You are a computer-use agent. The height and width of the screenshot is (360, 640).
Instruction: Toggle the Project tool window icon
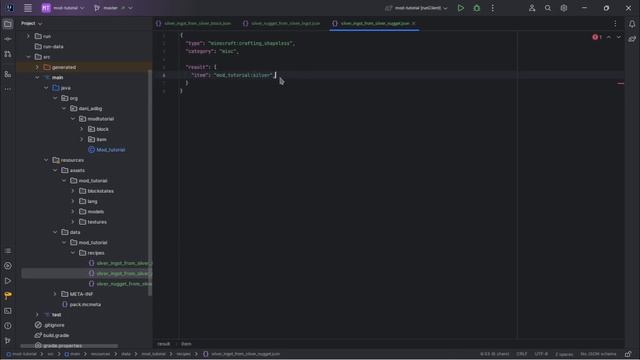coord(8,24)
